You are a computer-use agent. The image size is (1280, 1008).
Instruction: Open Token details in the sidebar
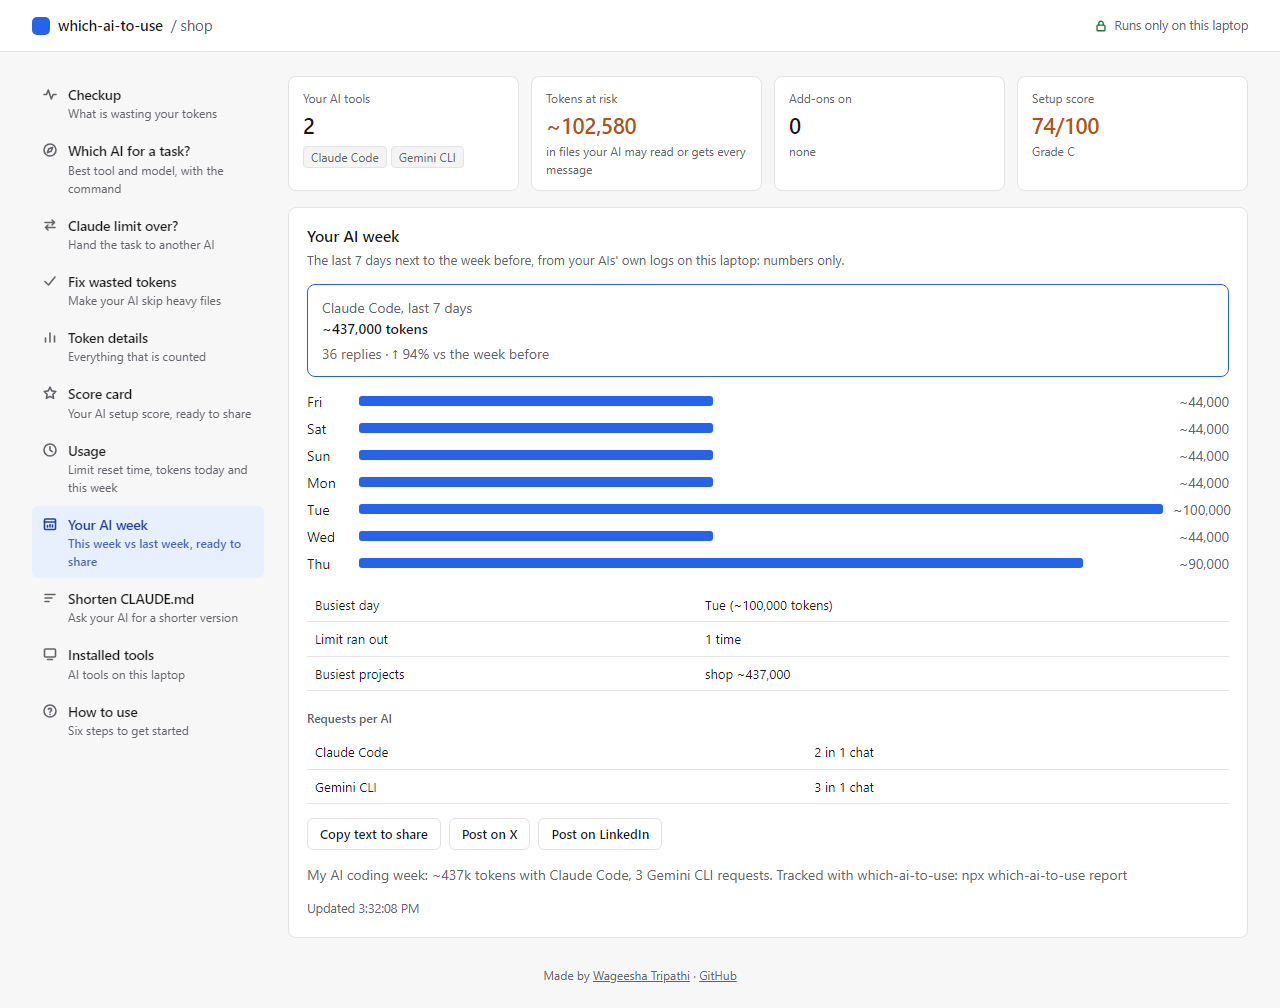point(148,347)
